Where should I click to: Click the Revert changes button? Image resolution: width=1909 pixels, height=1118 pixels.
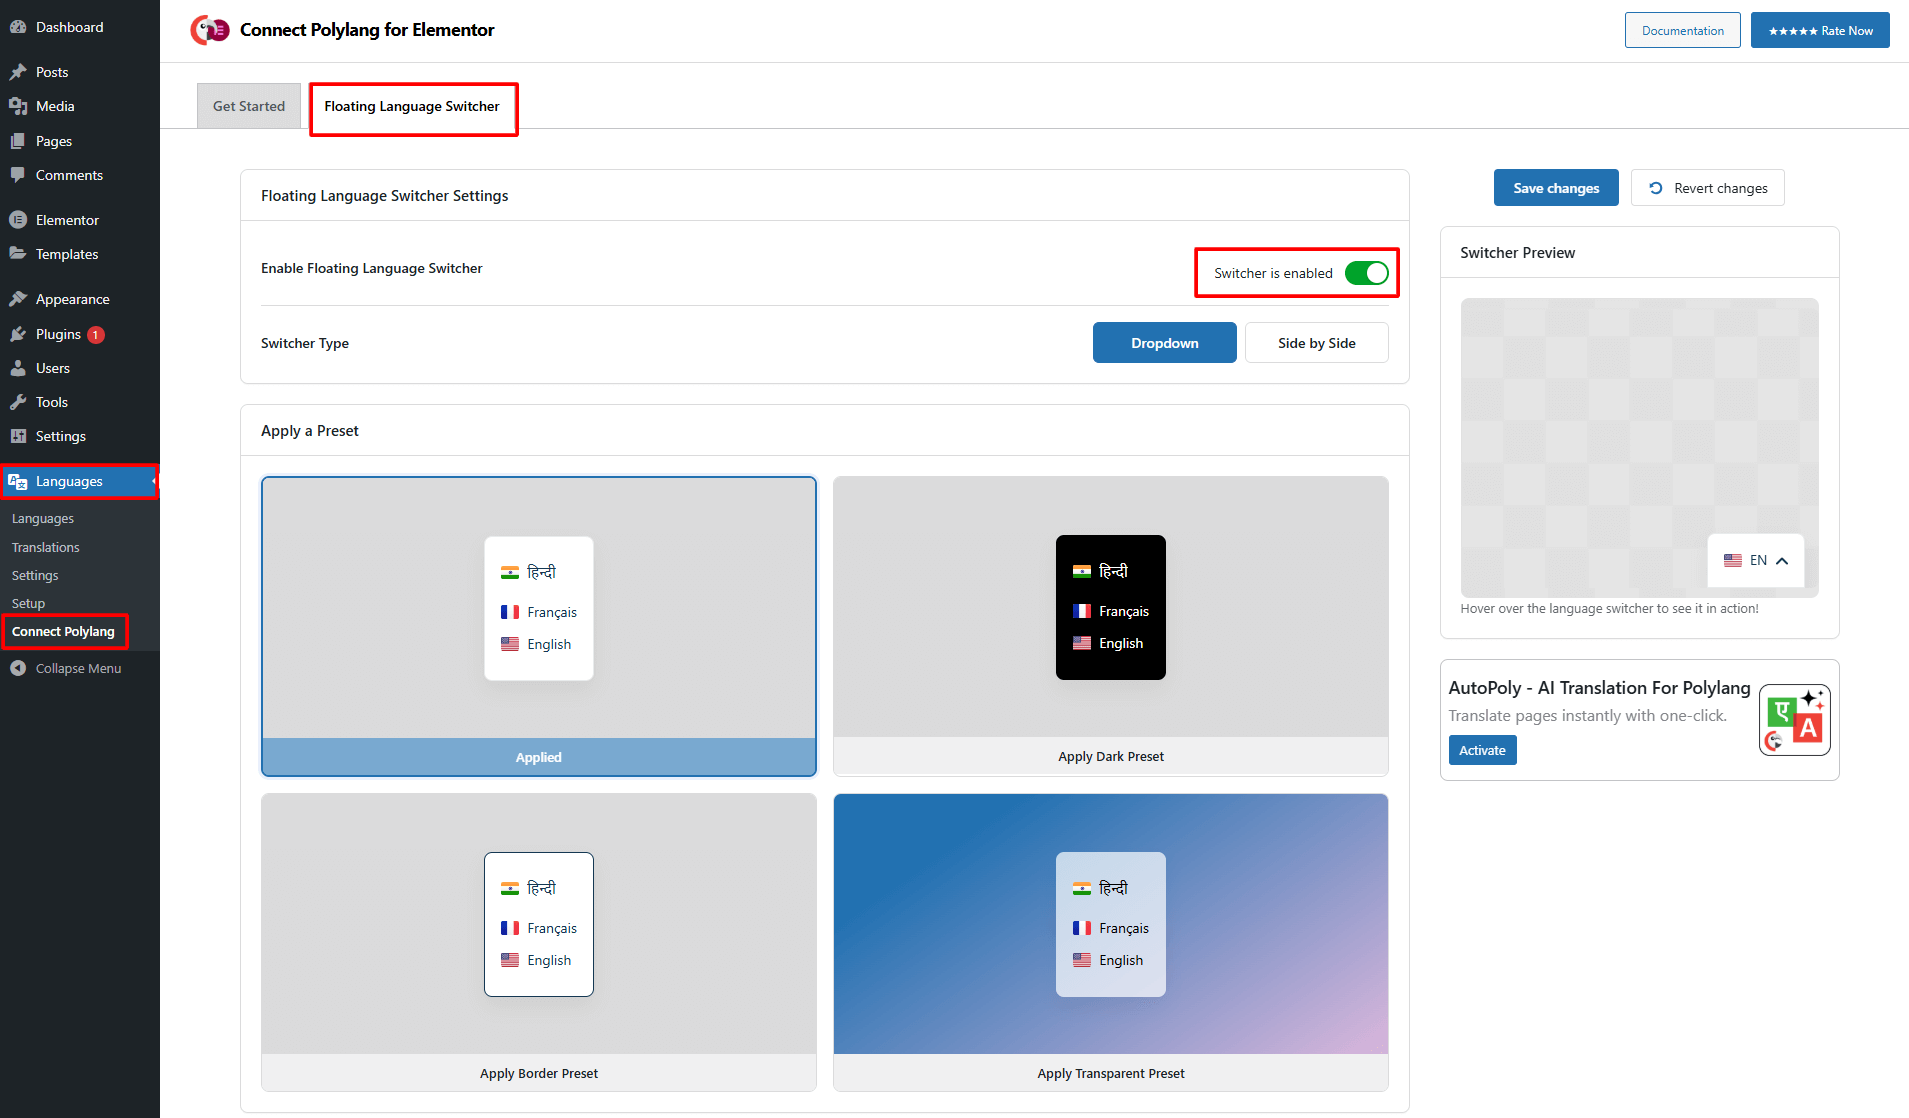click(1707, 188)
